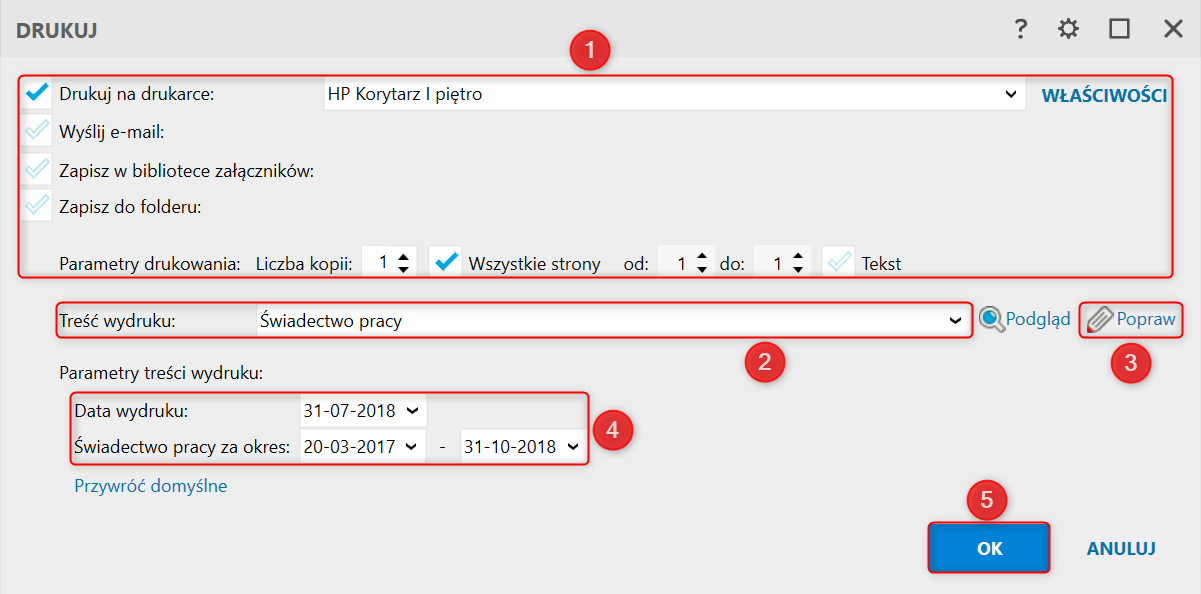Open printer WŁAŚCIWOŚCI link
This screenshot has width=1201, height=594.
click(x=1105, y=96)
